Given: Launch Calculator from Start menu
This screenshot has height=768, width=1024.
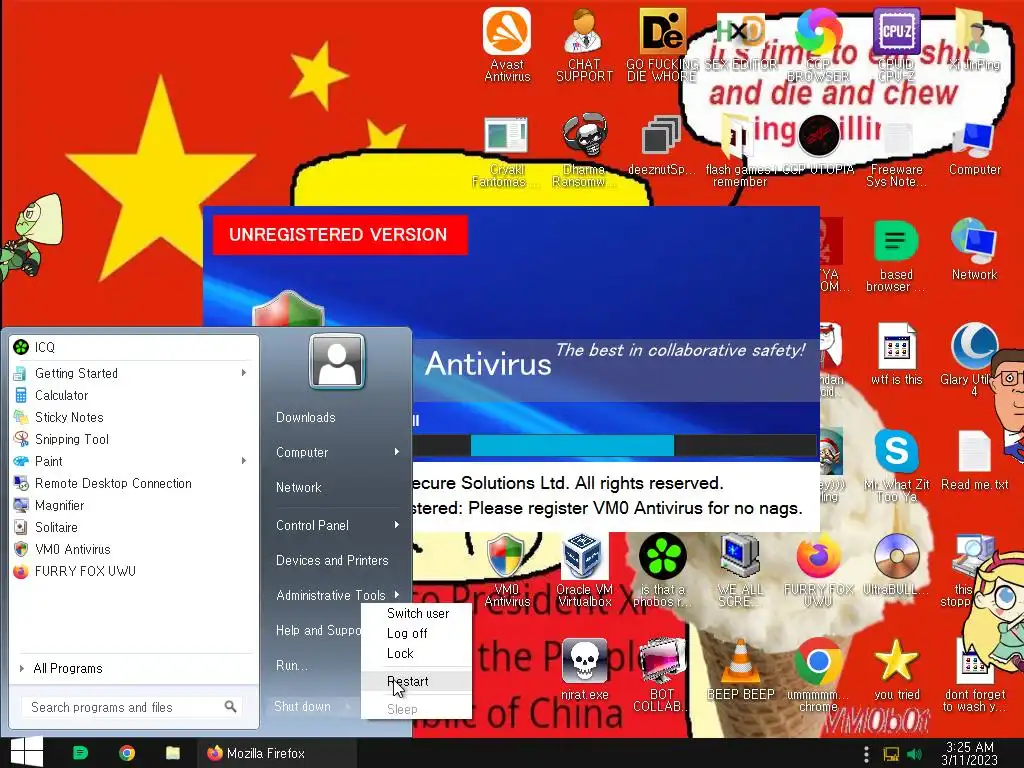Looking at the screenshot, I should [131, 395].
